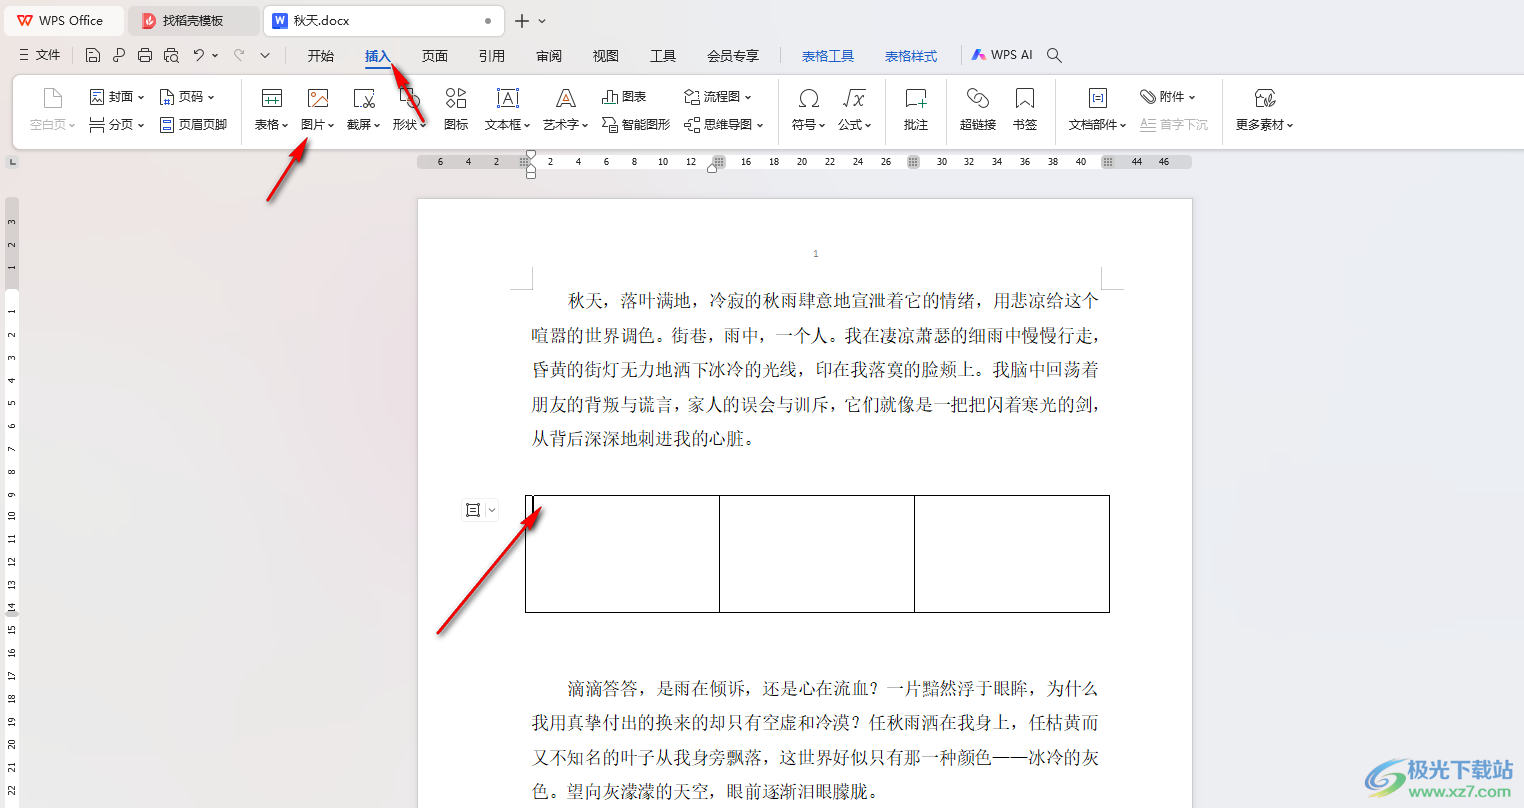The width and height of the screenshot is (1524, 808).
Task: Click the 超链接 hyperlink icon
Action: pos(978,98)
